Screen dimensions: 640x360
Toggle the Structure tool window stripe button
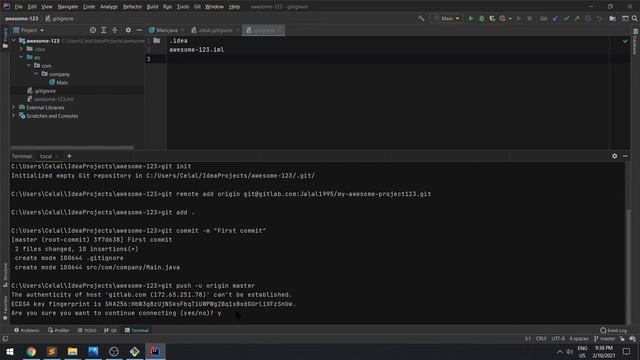click(x=5, y=275)
